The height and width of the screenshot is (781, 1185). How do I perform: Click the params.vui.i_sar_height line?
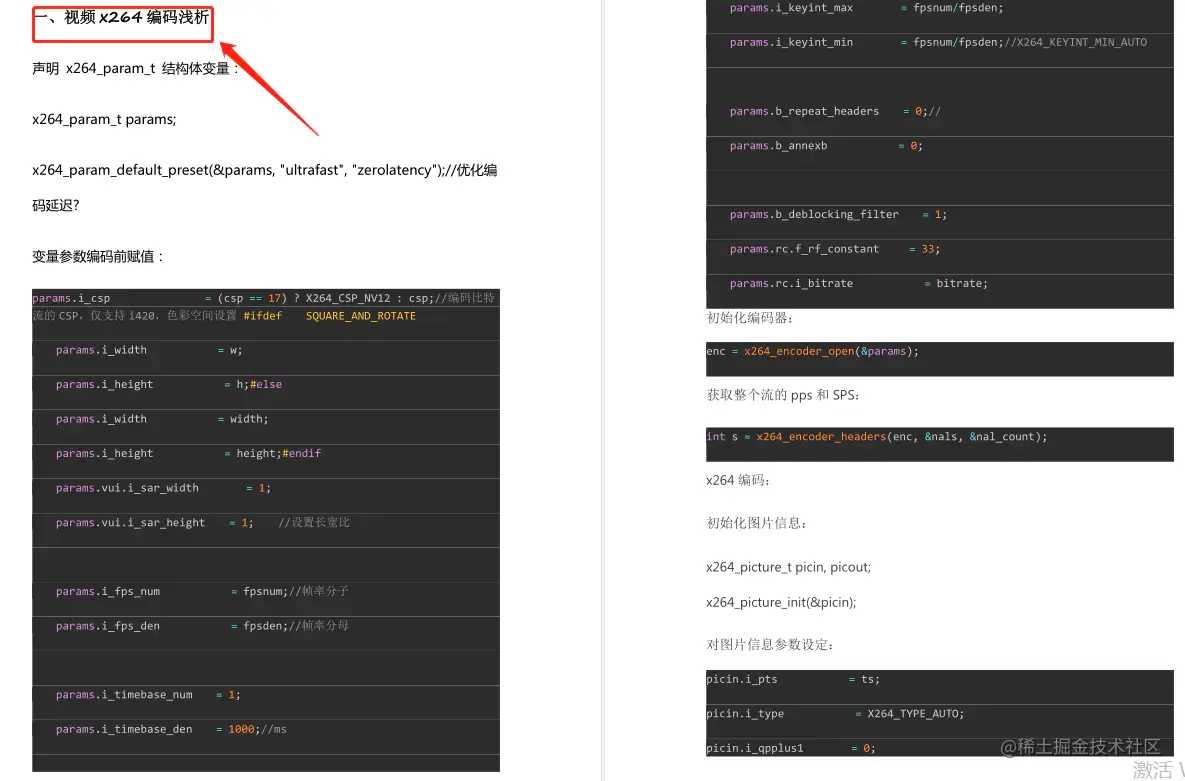point(203,522)
